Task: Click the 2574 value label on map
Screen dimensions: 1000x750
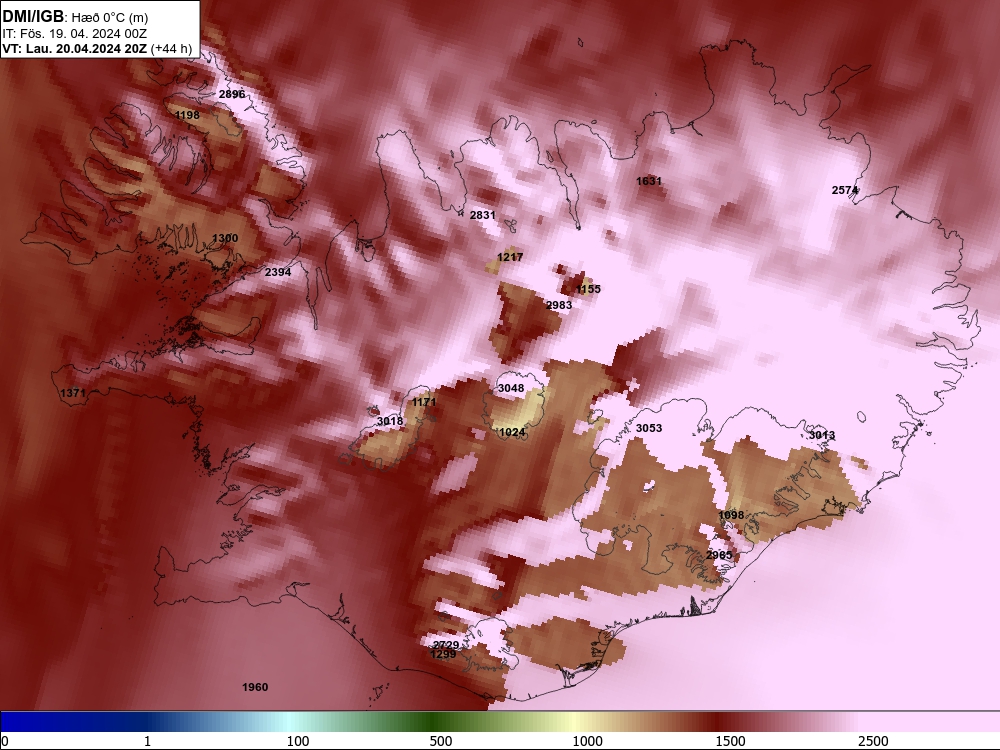Action: point(844,190)
